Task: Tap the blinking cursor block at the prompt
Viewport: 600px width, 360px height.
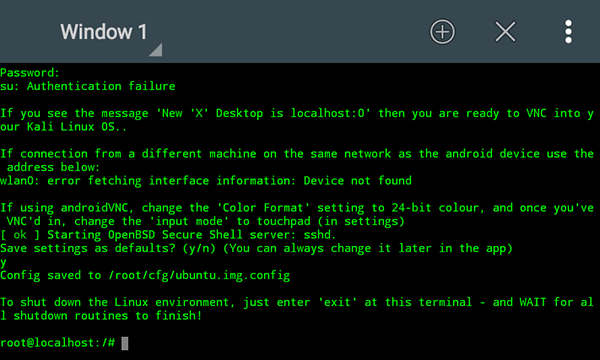Action: click(x=125, y=343)
